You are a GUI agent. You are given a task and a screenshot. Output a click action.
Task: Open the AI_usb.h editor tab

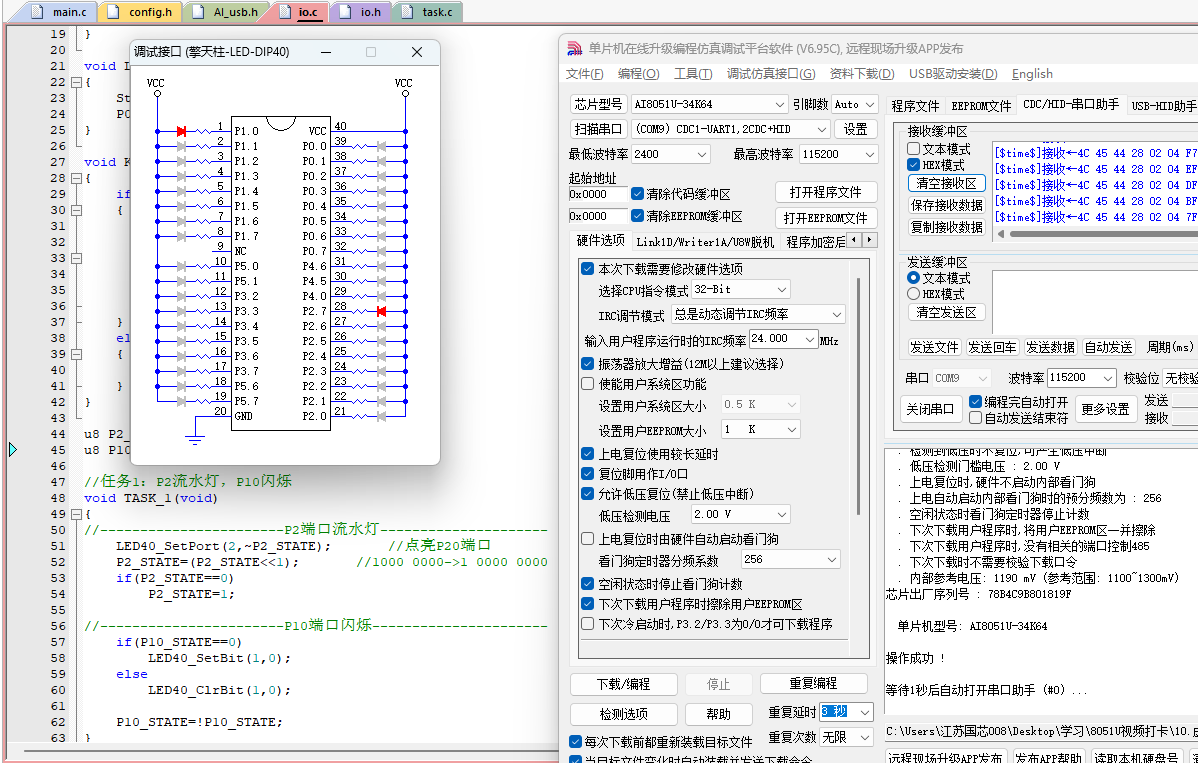click(227, 11)
